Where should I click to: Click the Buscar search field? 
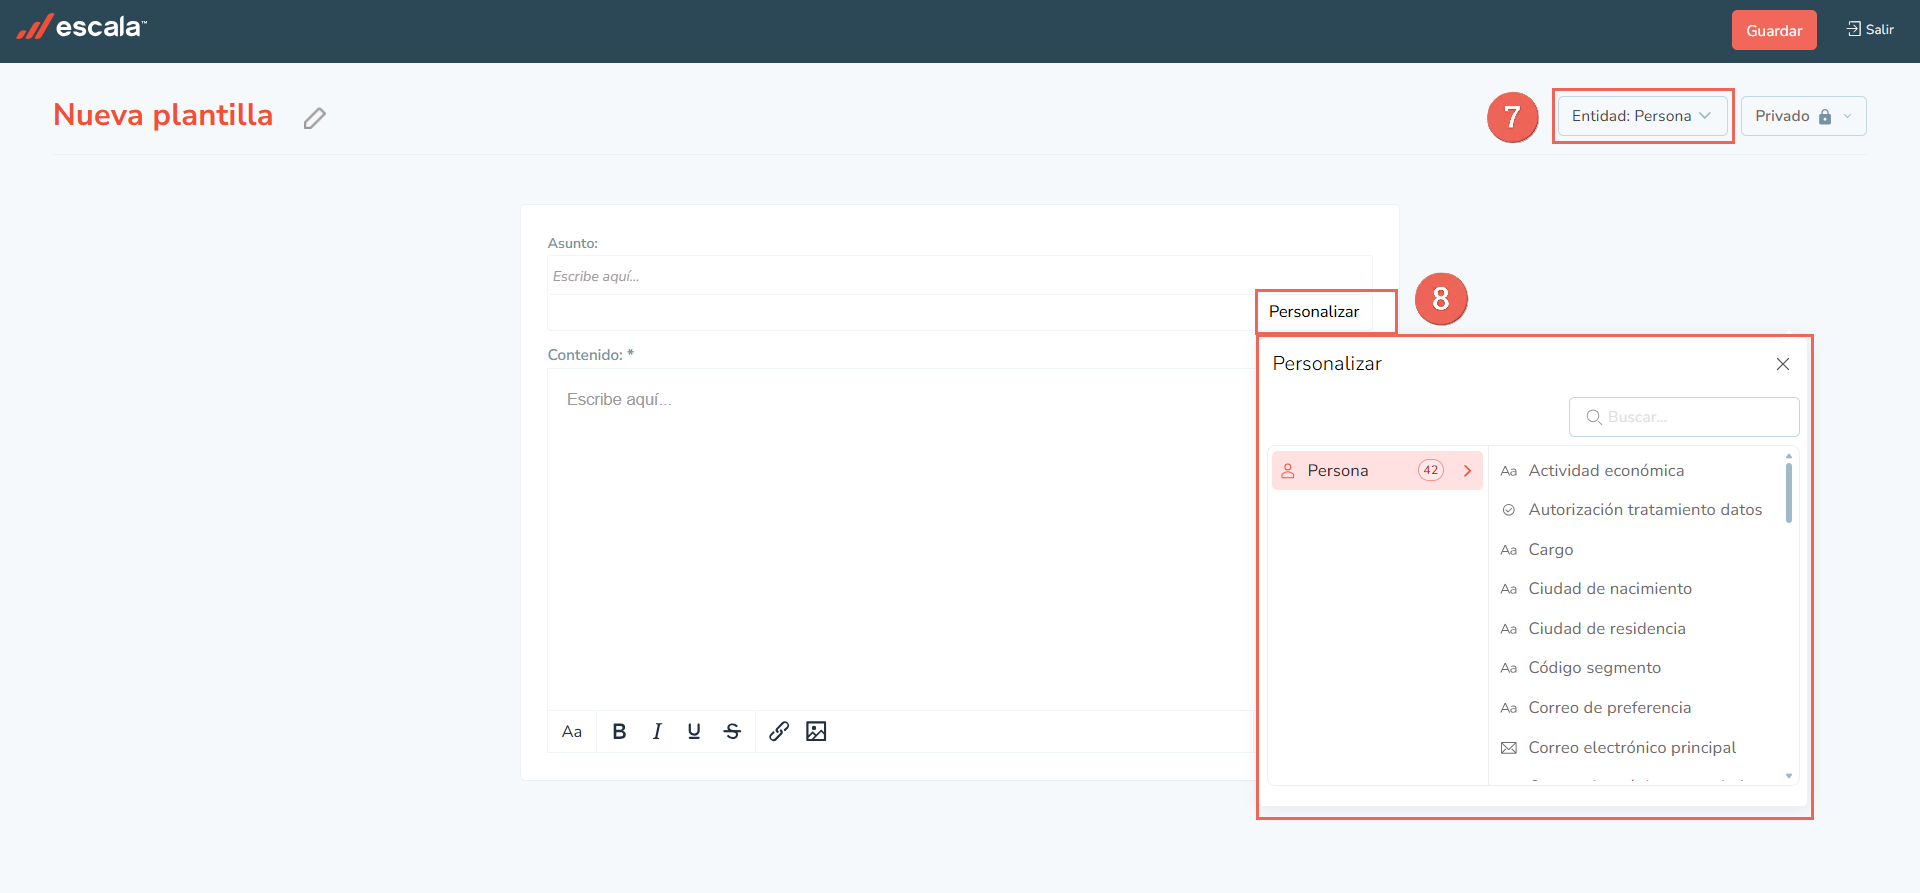click(1684, 417)
